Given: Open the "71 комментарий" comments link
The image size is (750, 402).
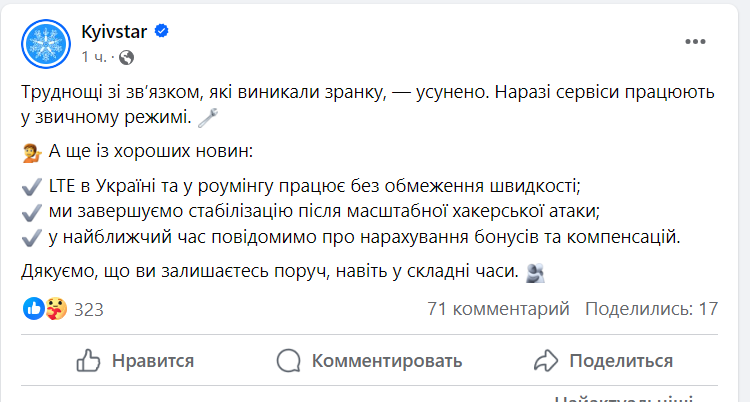Looking at the screenshot, I should 498,309.
